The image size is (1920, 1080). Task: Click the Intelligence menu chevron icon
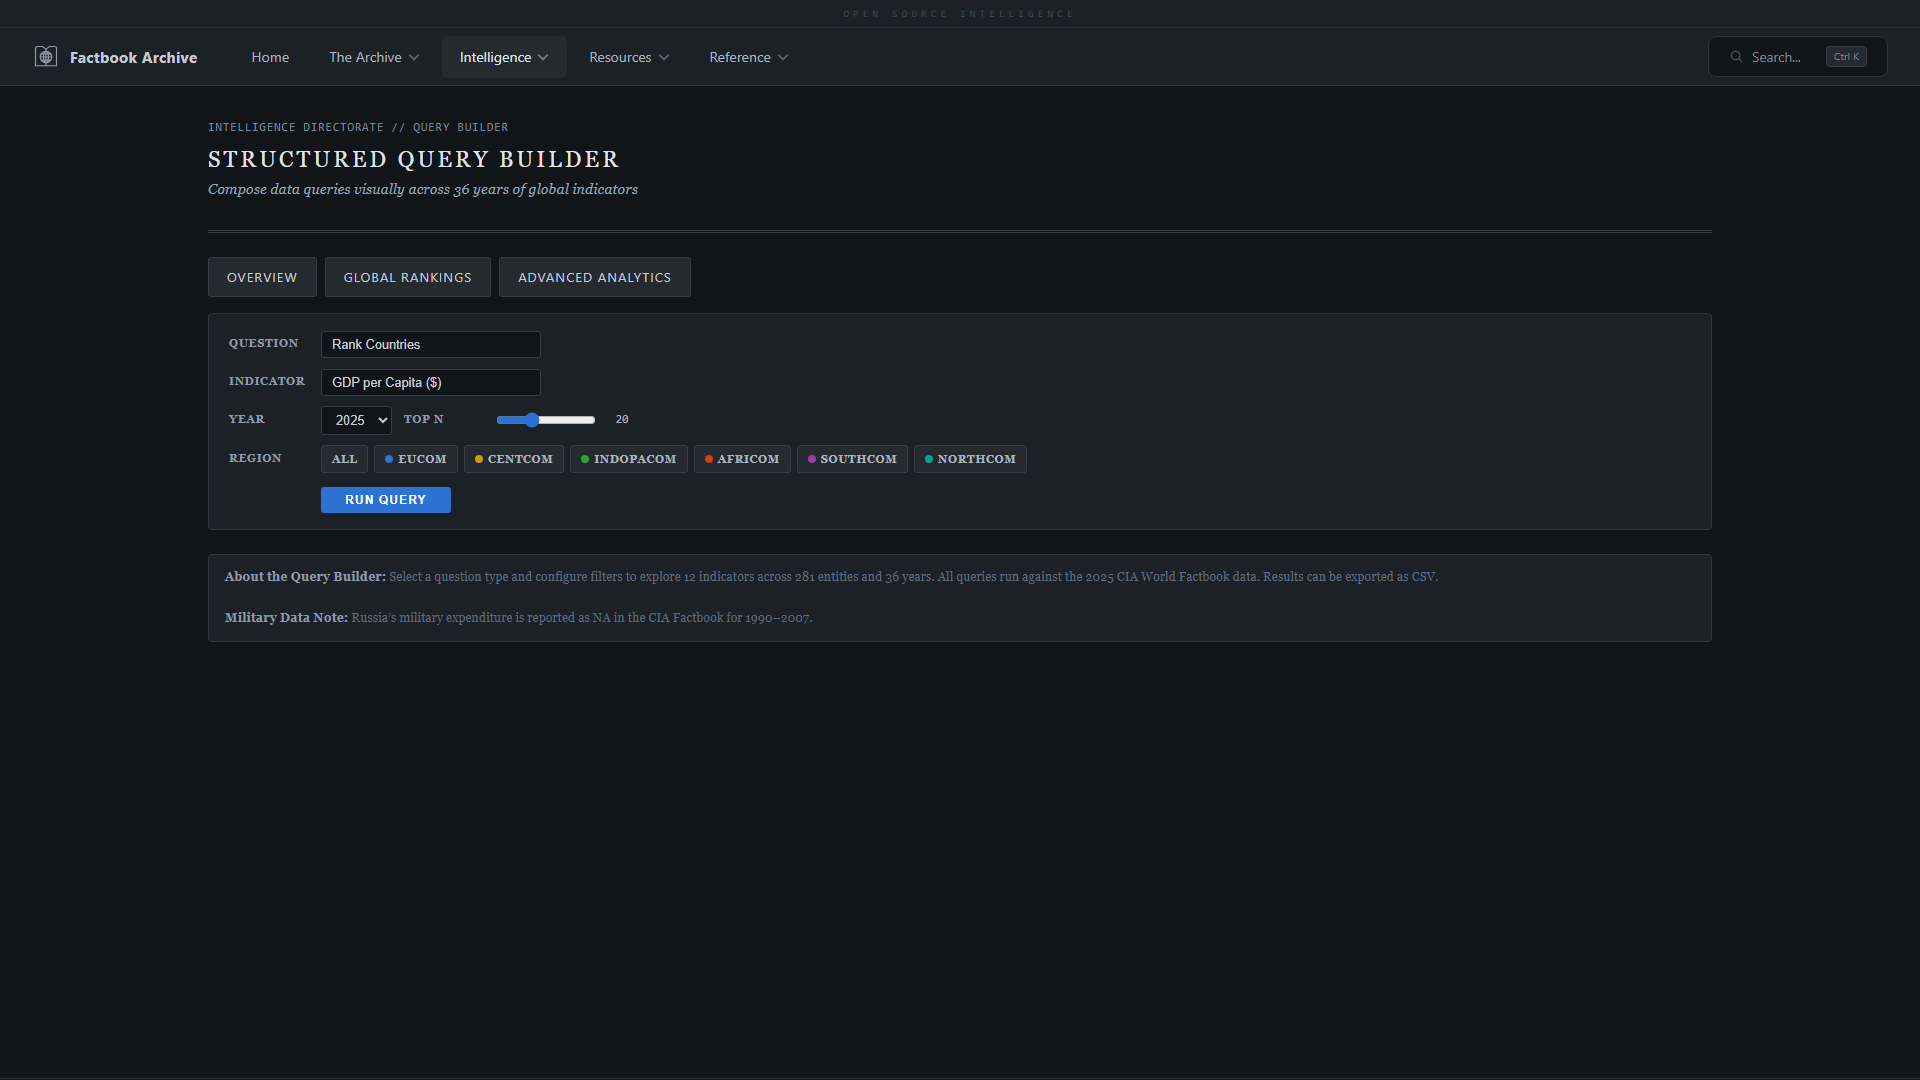543,58
